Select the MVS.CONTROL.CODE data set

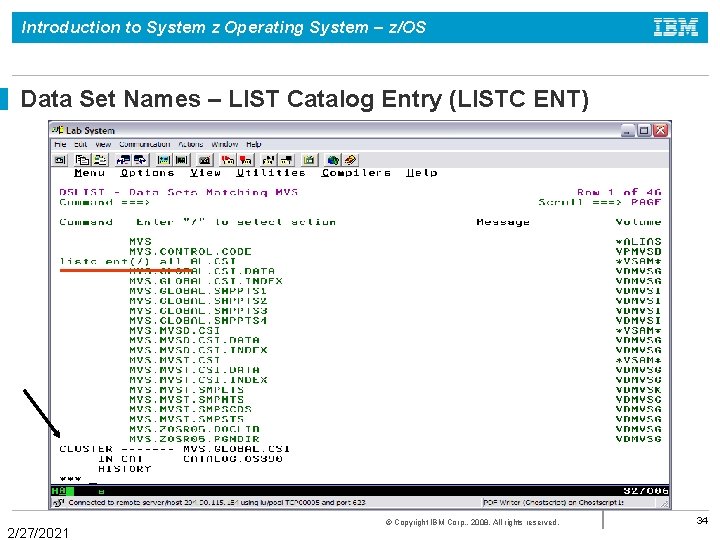(190, 252)
